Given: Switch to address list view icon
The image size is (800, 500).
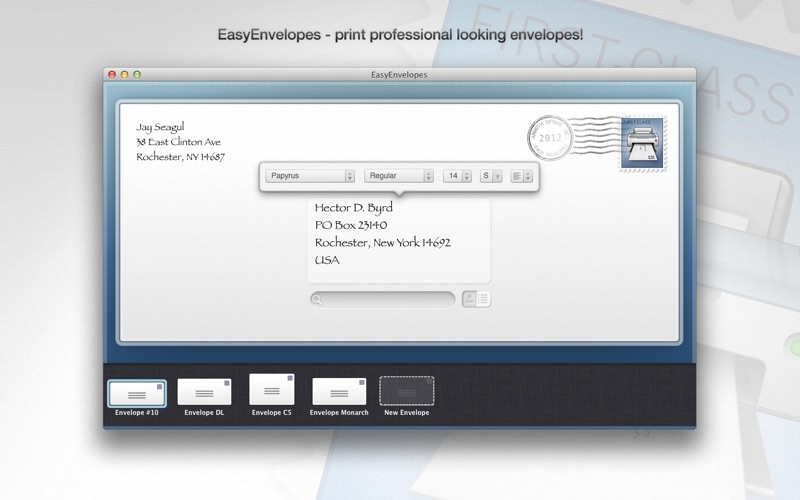Looking at the screenshot, I should coord(483,299).
